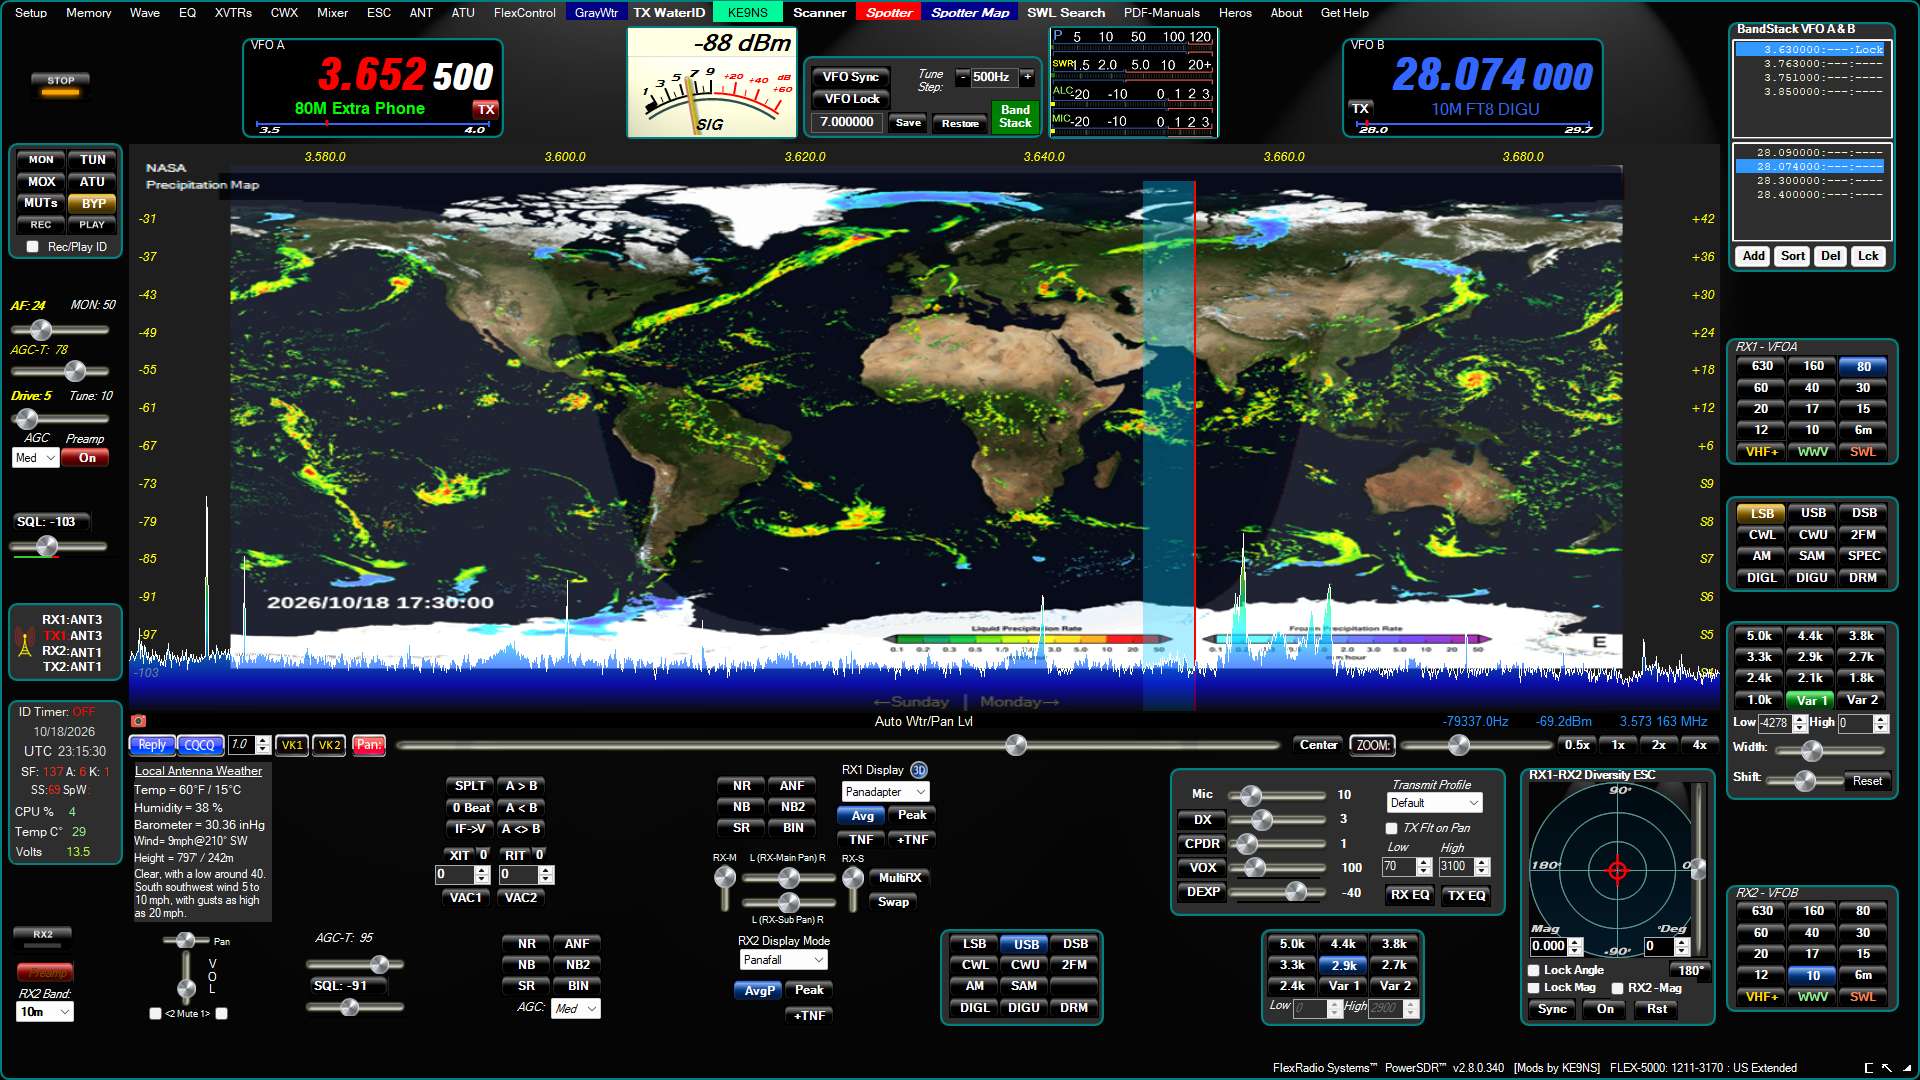Increase TX filter High 3100 stepper

1483,862
